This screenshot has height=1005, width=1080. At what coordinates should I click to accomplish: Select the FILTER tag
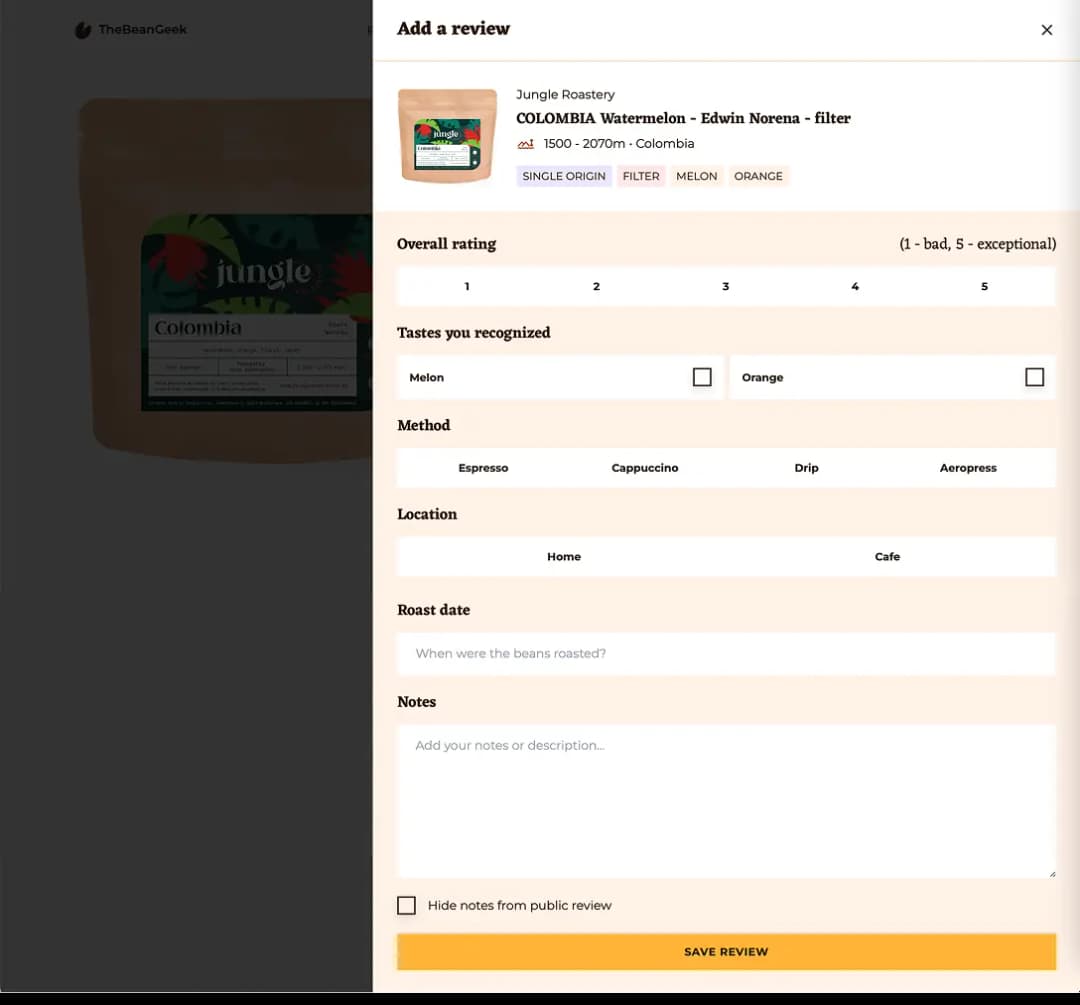point(641,176)
